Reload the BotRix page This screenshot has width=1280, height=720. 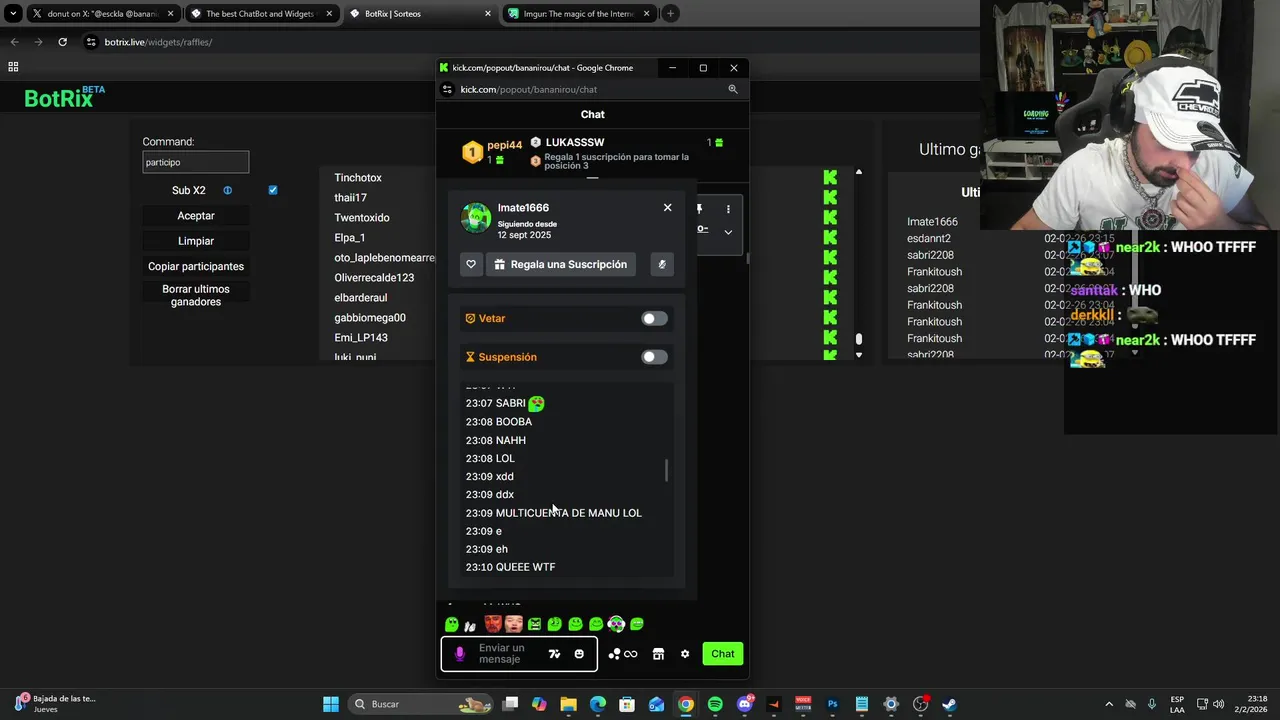click(x=62, y=42)
